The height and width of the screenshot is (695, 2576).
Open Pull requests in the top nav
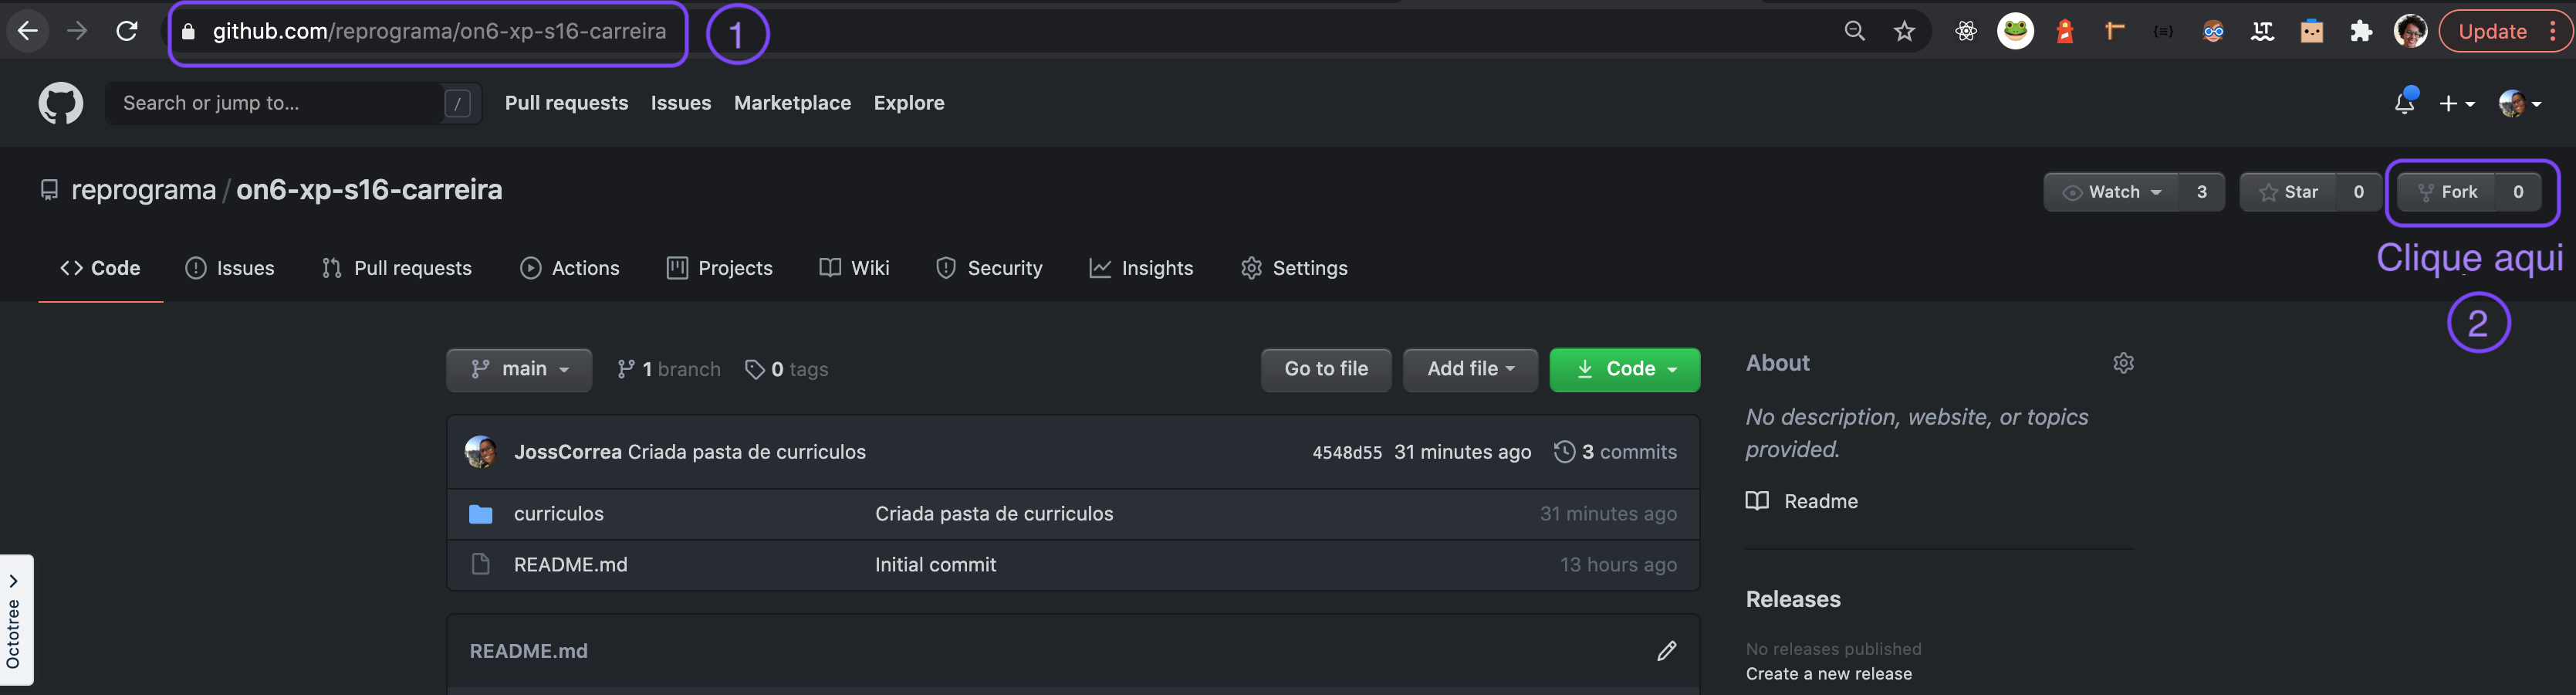coord(566,103)
